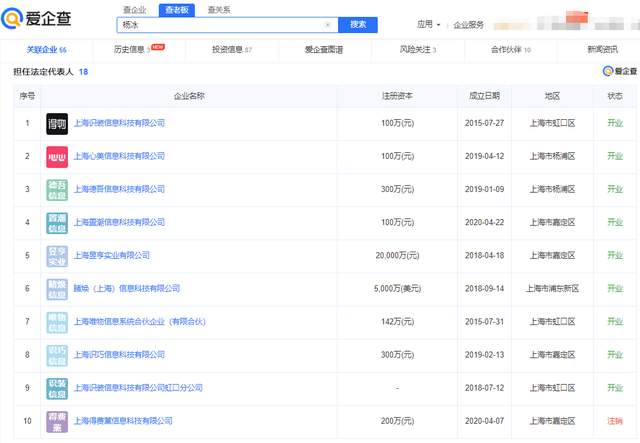The height and width of the screenshot is (443, 640).
Task: Open the 投资信息 tab
Action: coord(232,50)
